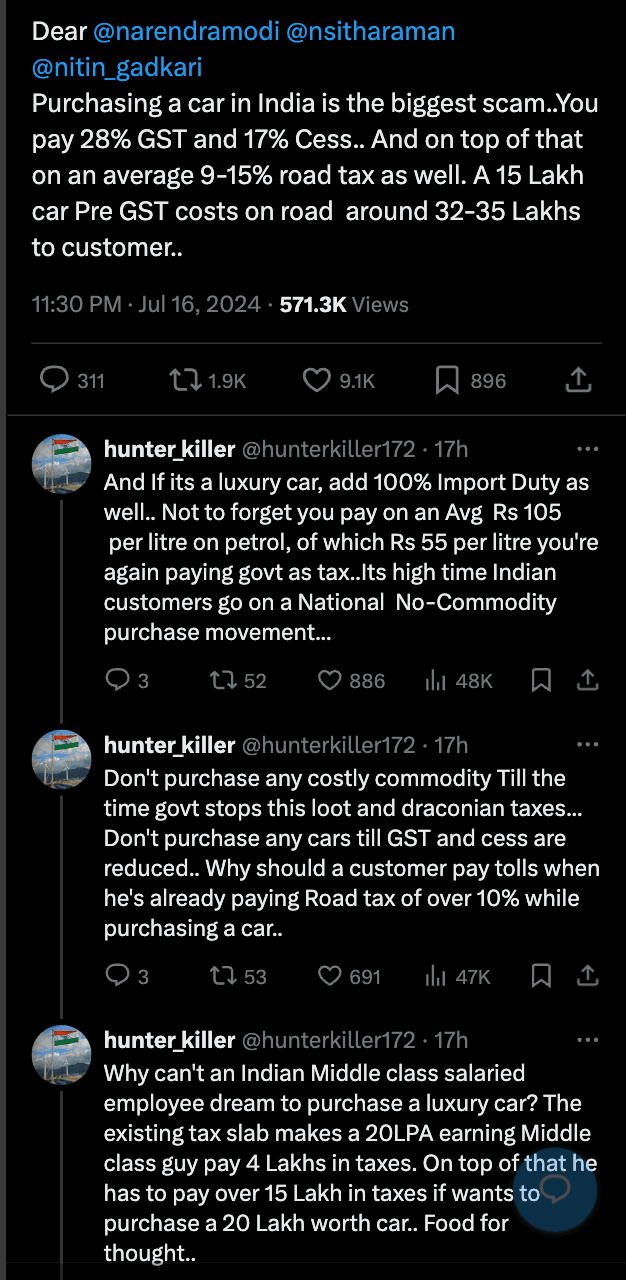Bookmark the main tweet with 896 bookmarks

tap(447, 380)
